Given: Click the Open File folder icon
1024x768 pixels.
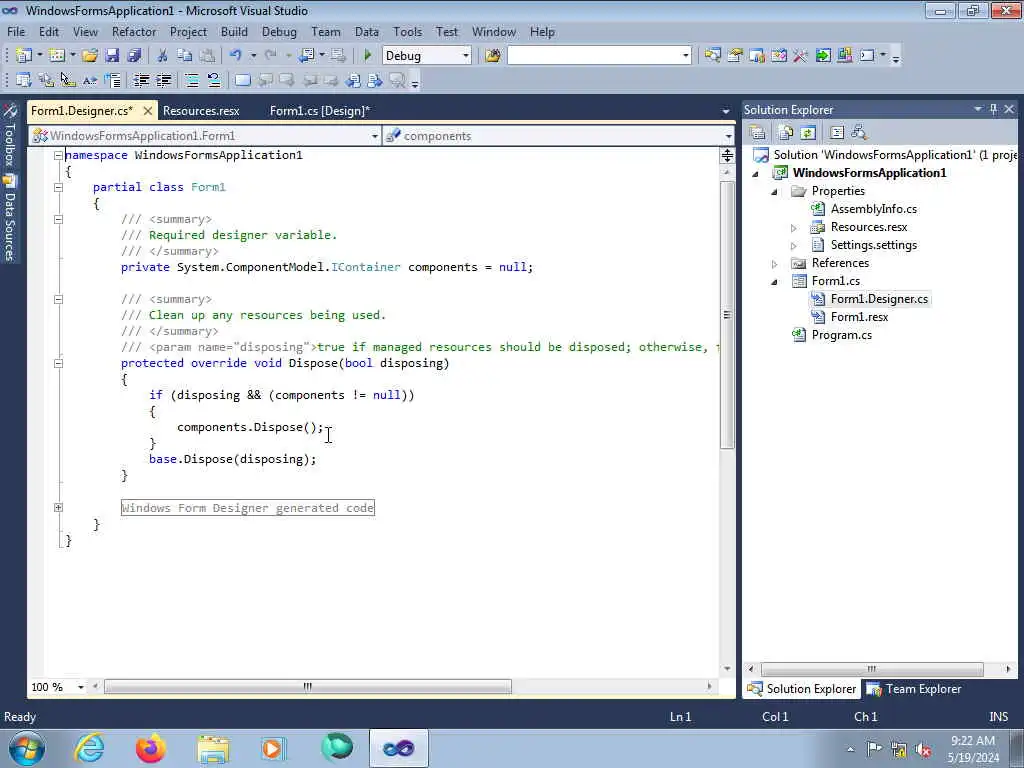Looking at the screenshot, I should 89,56.
